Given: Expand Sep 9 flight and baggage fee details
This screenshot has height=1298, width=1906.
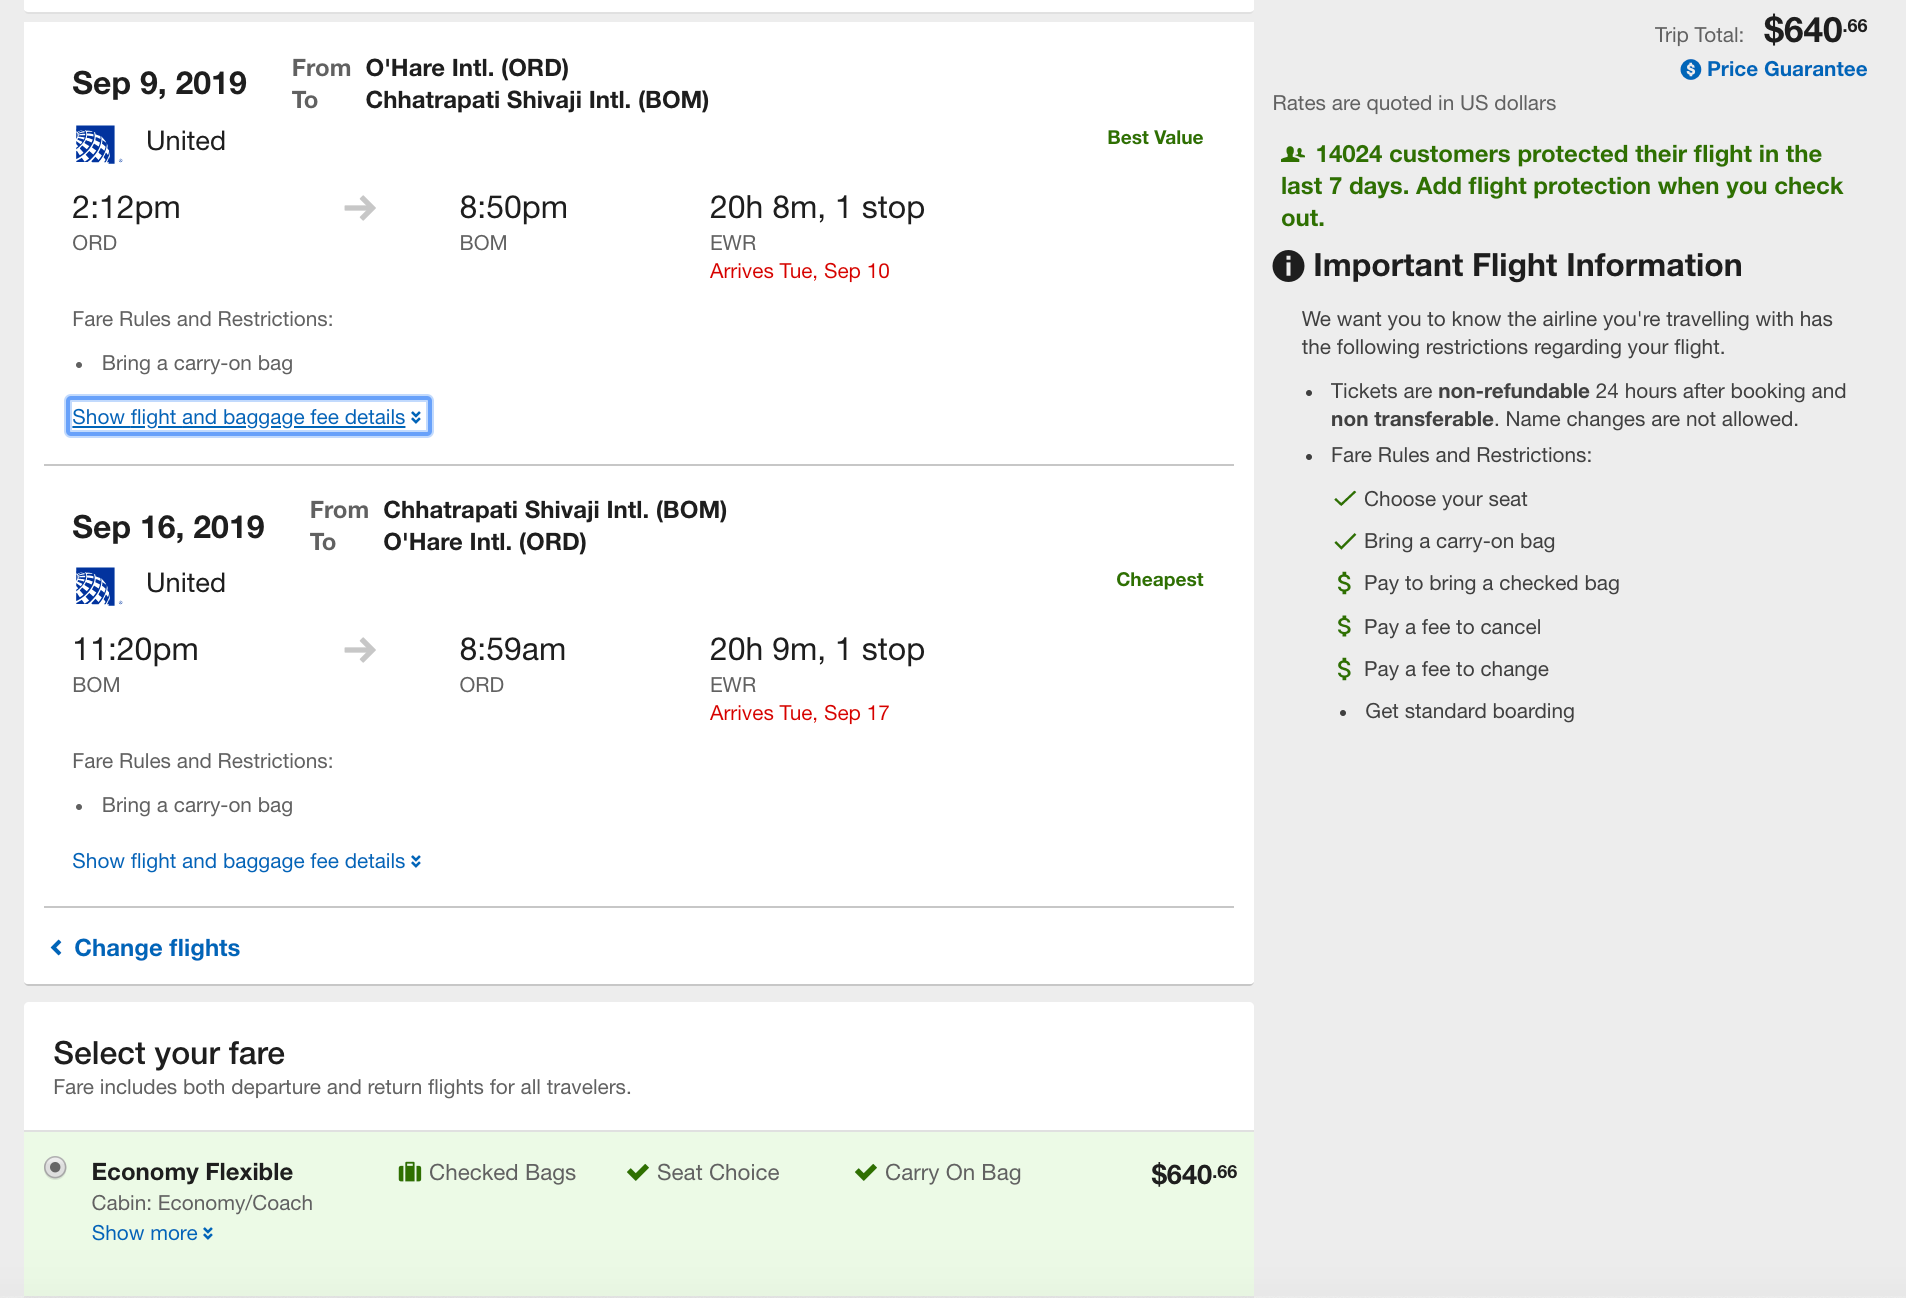Looking at the screenshot, I should 247,417.
